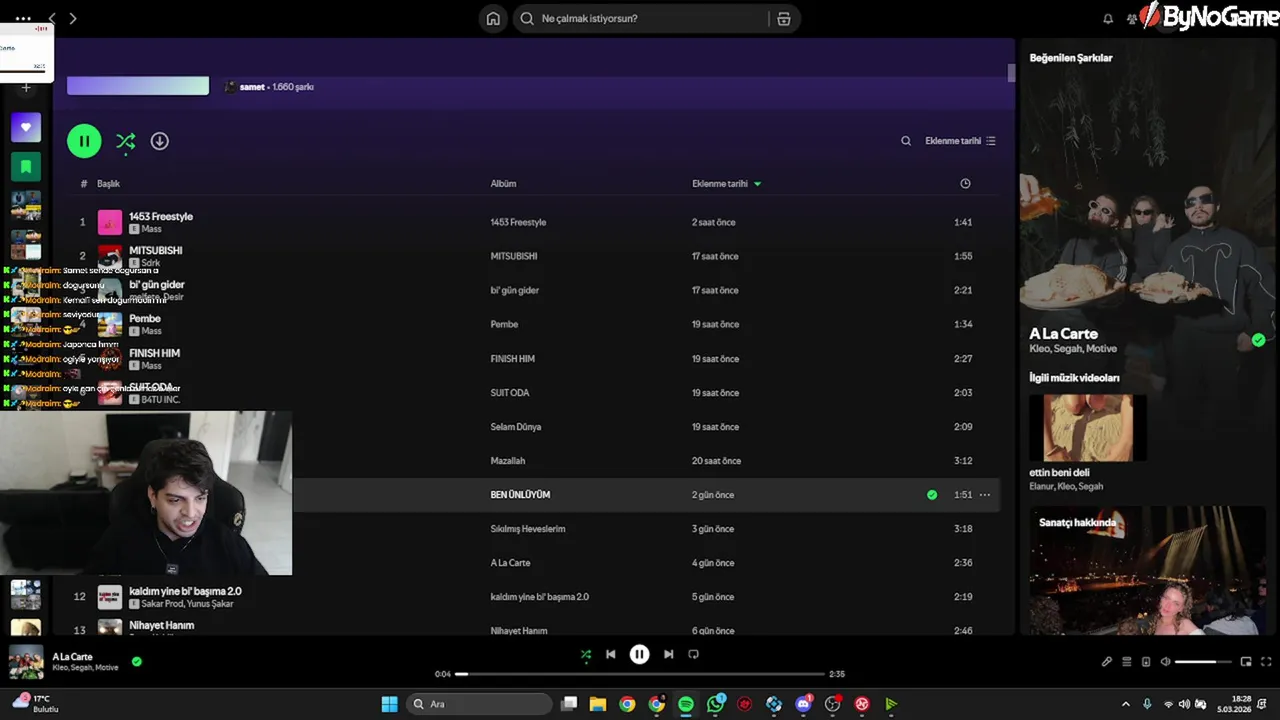Image resolution: width=1280 pixels, height=720 pixels.
Task: Pause playlist with large green button
Action: (84, 141)
